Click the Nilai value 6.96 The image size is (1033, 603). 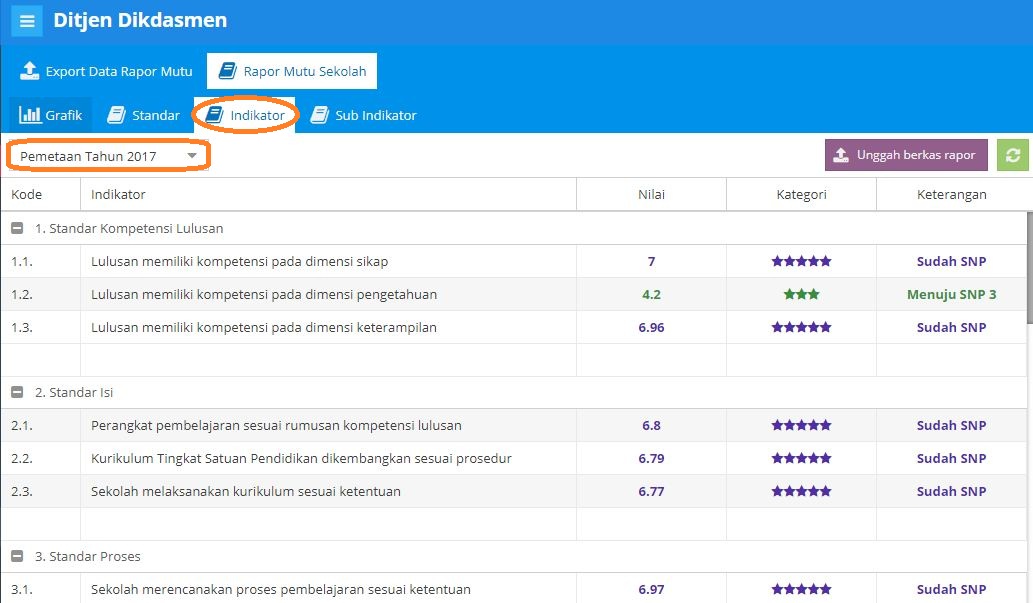tap(651, 328)
